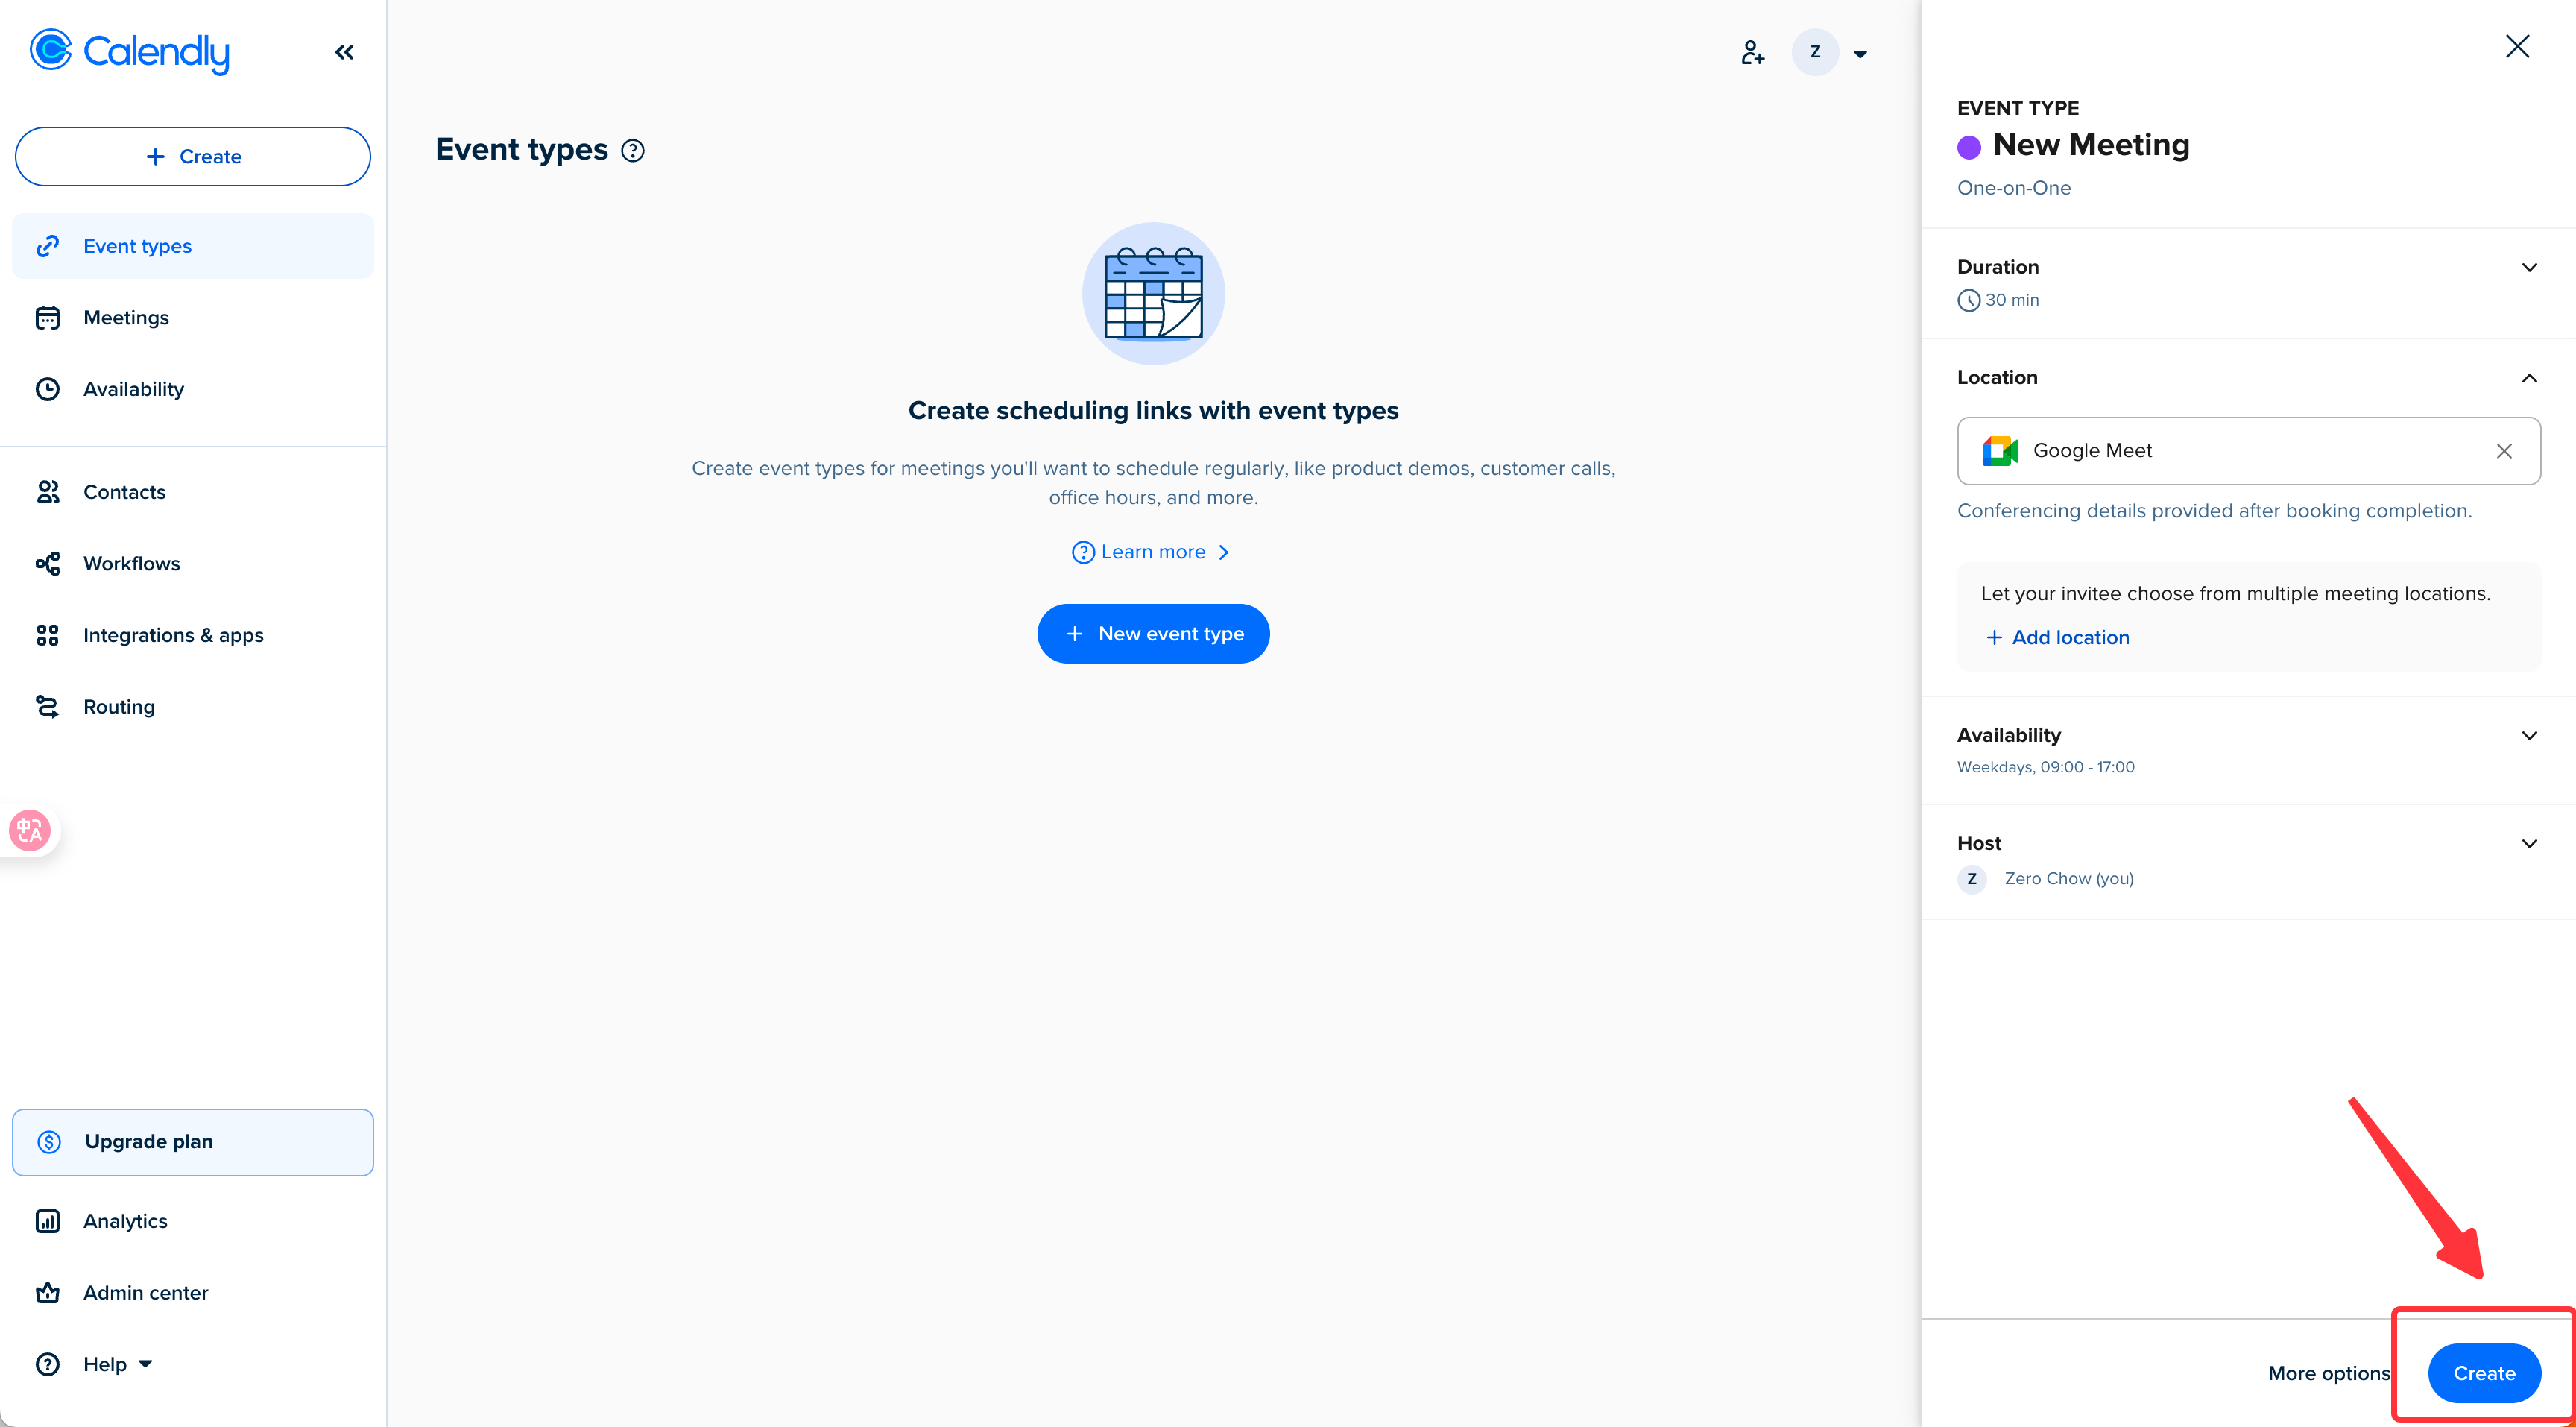This screenshot has width=2576, height=1427.
Task: Click the New event type button
Action: [1153, 634]
